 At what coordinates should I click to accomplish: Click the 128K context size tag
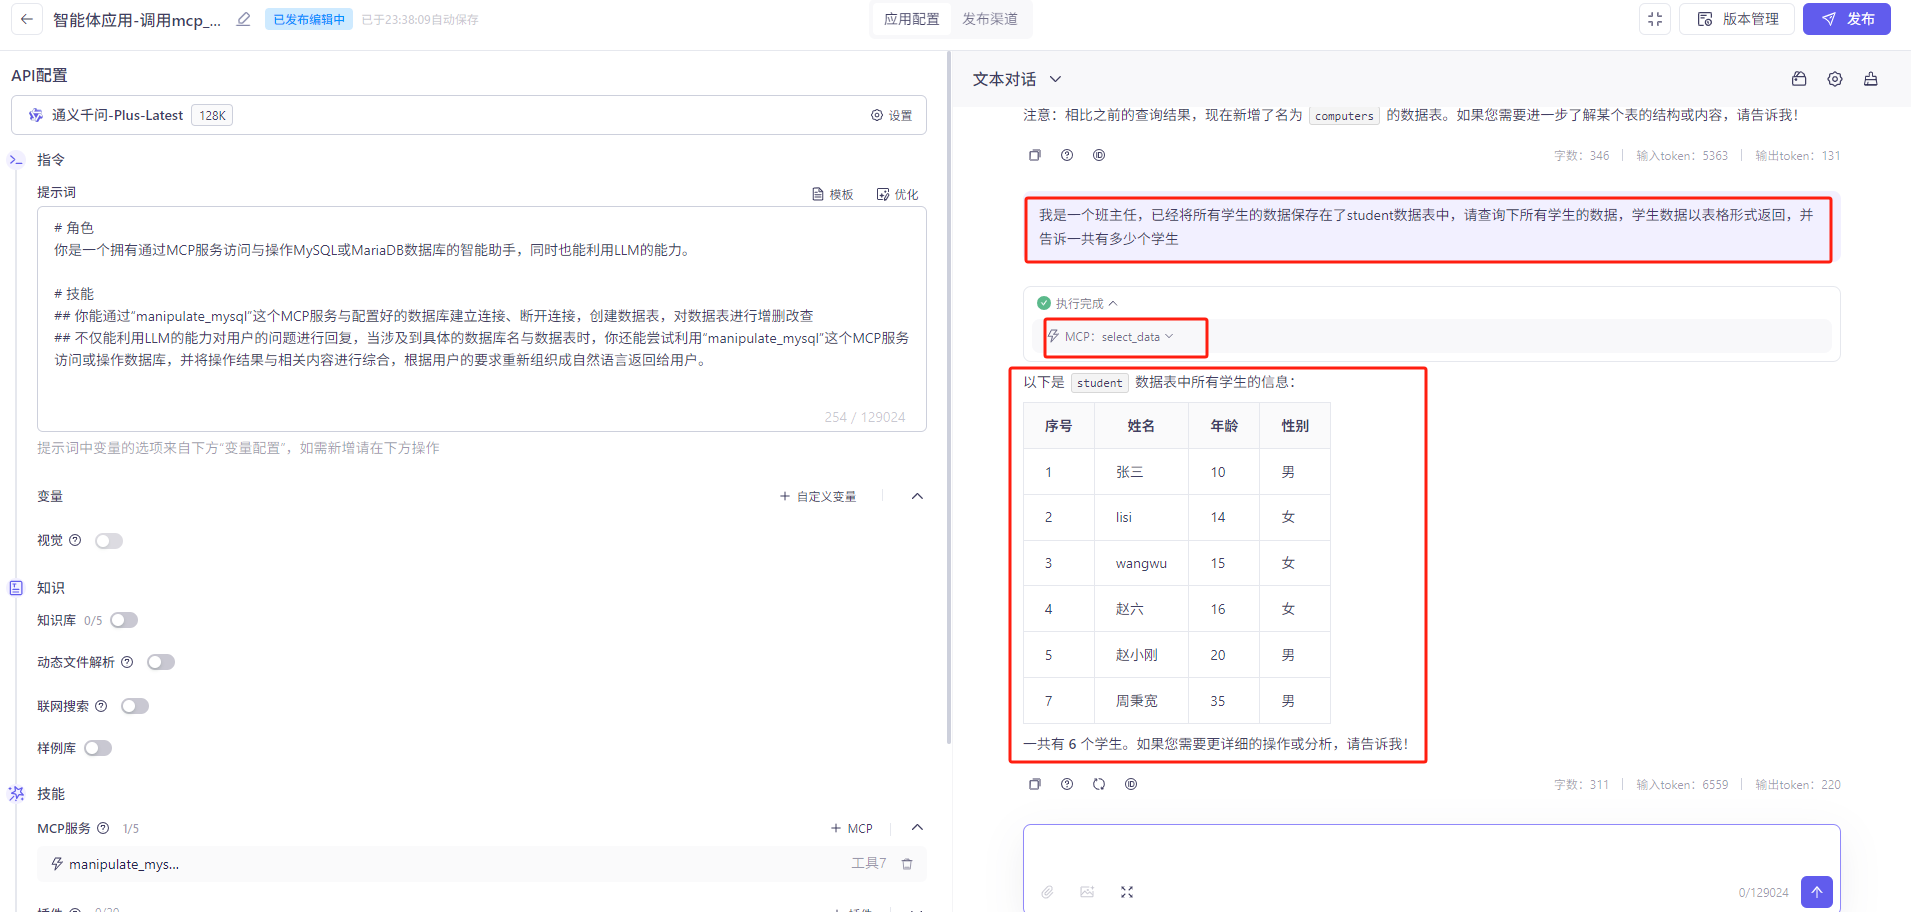pos(212,115)
